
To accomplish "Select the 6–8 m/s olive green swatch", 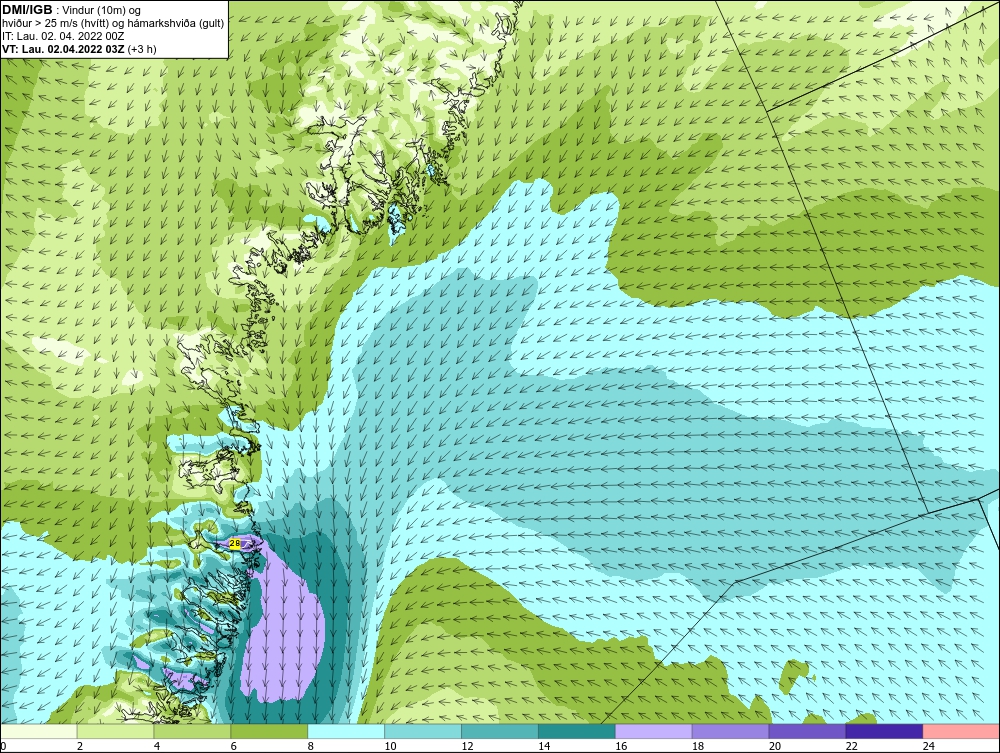I will point(269,731).
